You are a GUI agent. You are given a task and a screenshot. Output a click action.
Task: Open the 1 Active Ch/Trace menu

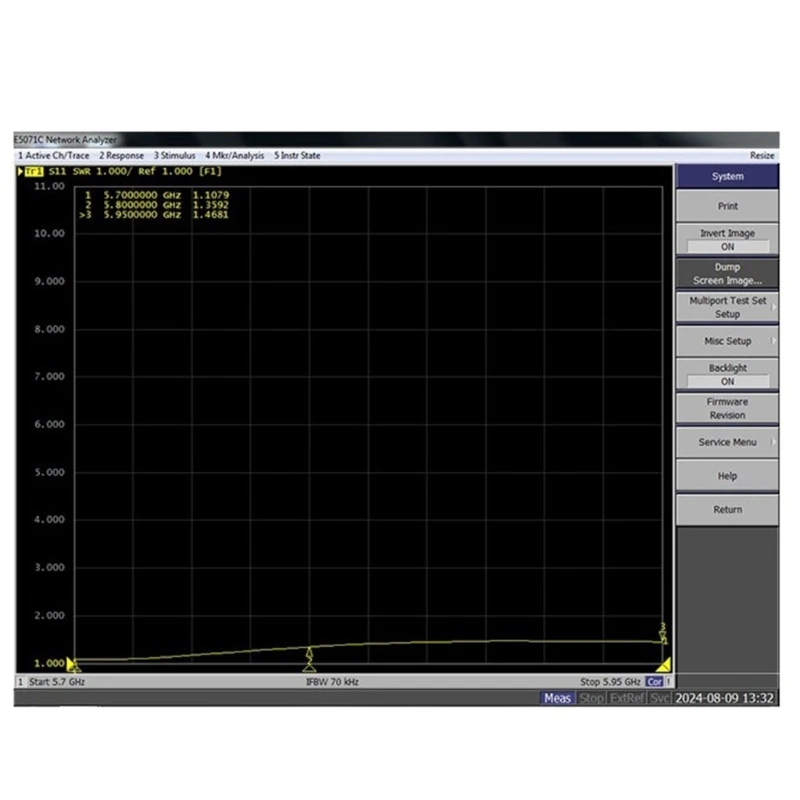[54, 156]
